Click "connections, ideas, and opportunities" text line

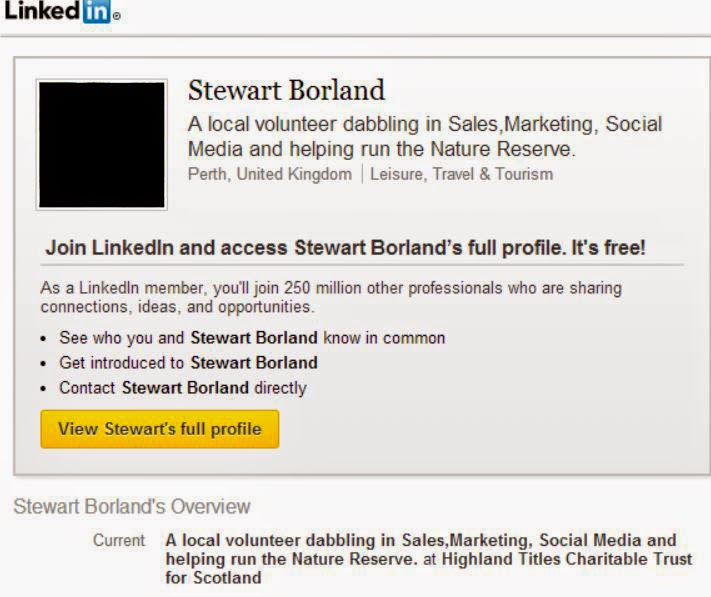pos(177,306)
